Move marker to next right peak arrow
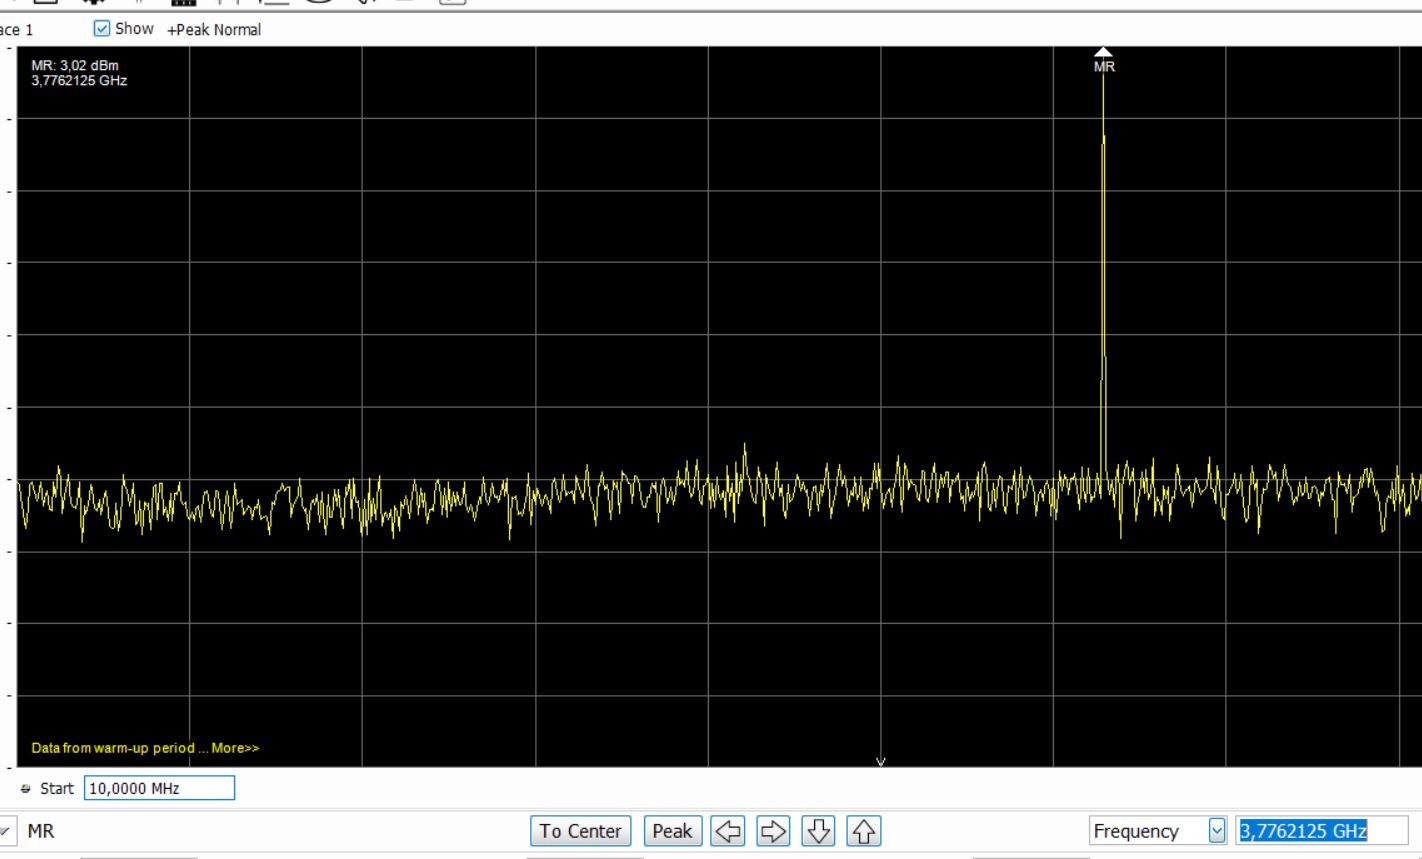1422x859 pixels. 774,831
